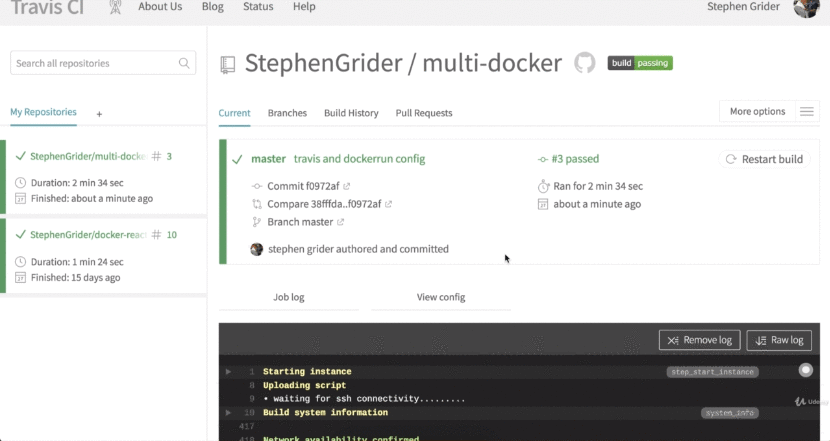Switch to the Current tab

click(234, 113)
